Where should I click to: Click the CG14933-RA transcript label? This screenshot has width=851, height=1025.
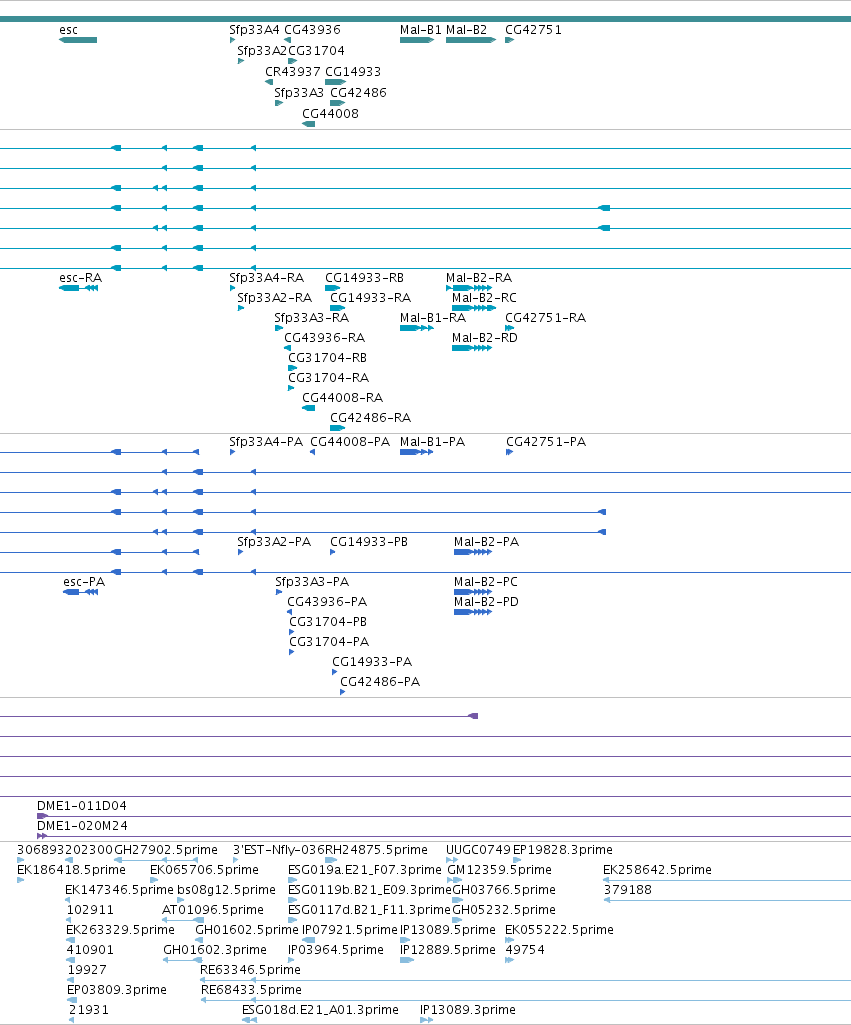(x=371, y=298)
